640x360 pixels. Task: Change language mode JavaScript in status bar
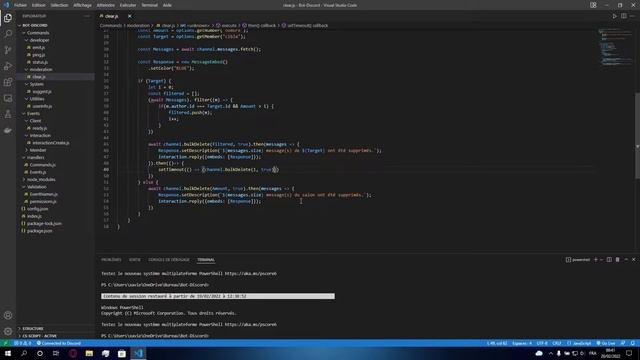tap(579, 343)
